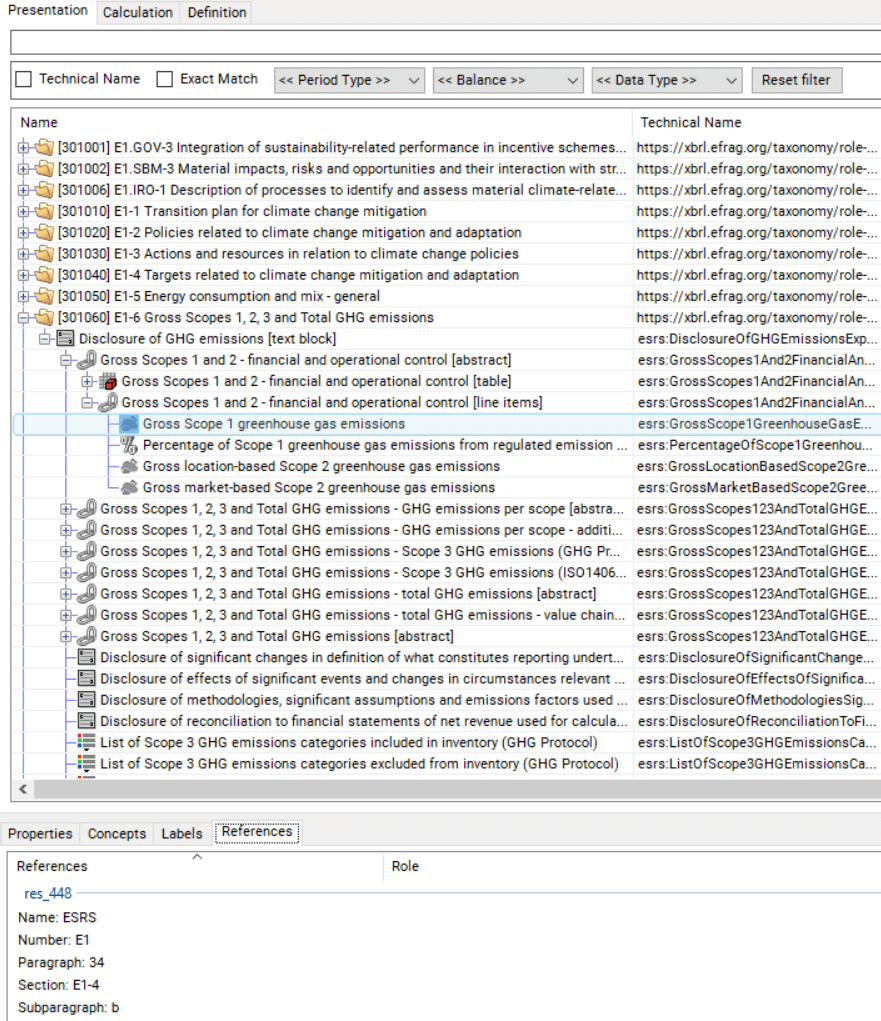Sort by the Name column header
This screenshot has height=1021, width=881.
322,122
